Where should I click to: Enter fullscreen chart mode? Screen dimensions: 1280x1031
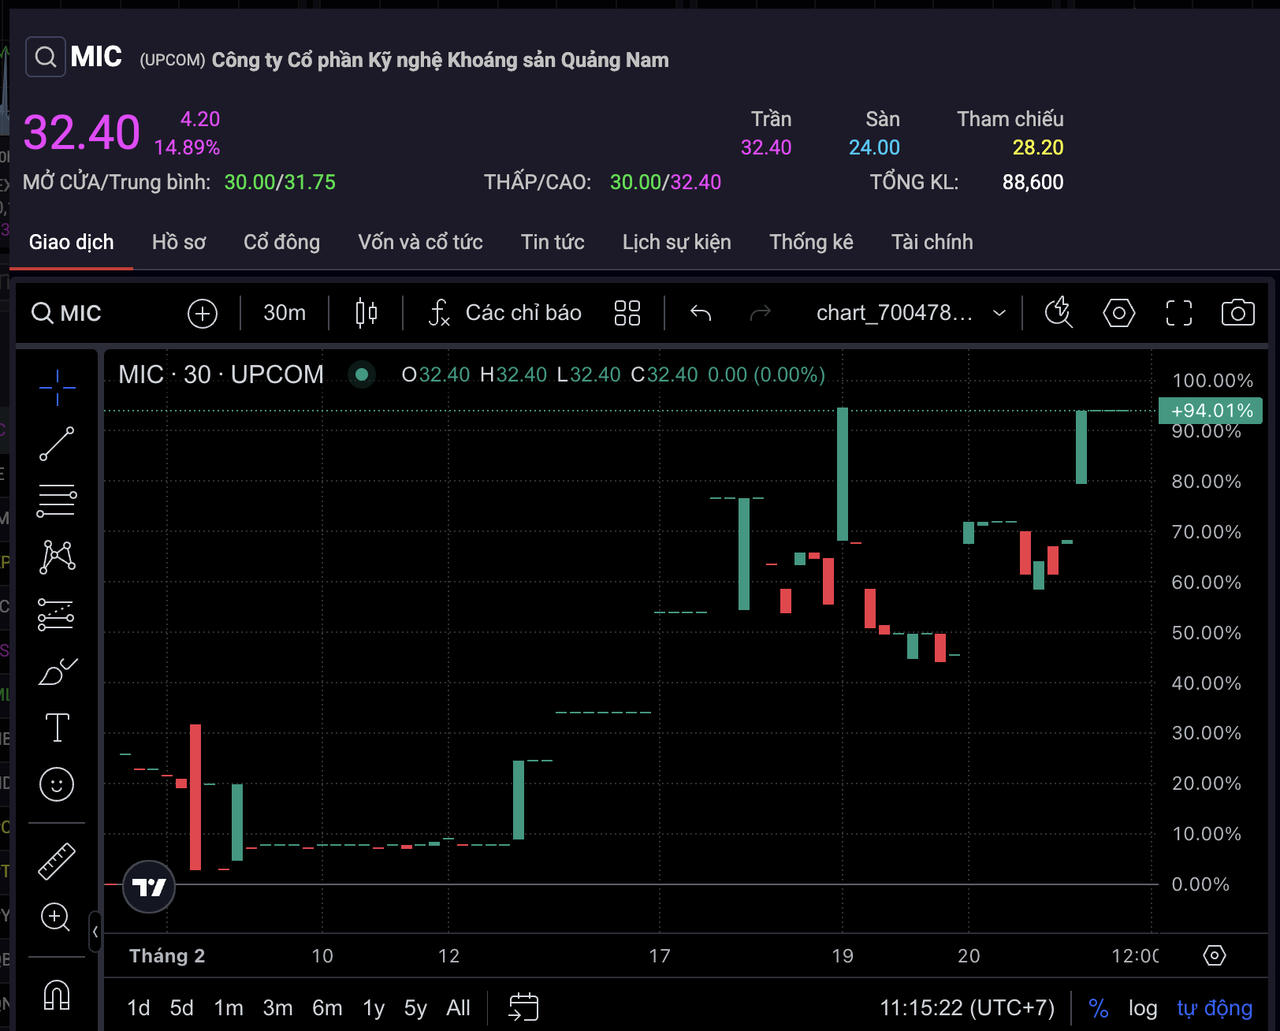pos(1179,313)
